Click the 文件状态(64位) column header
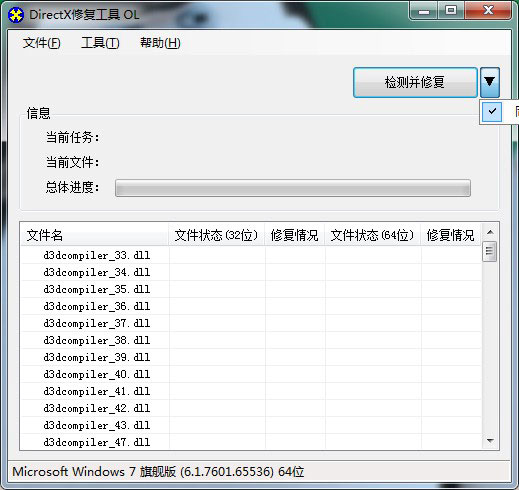The height and width of the screenshot is (490, 519). pyautogui.click(x=373, y=235)
